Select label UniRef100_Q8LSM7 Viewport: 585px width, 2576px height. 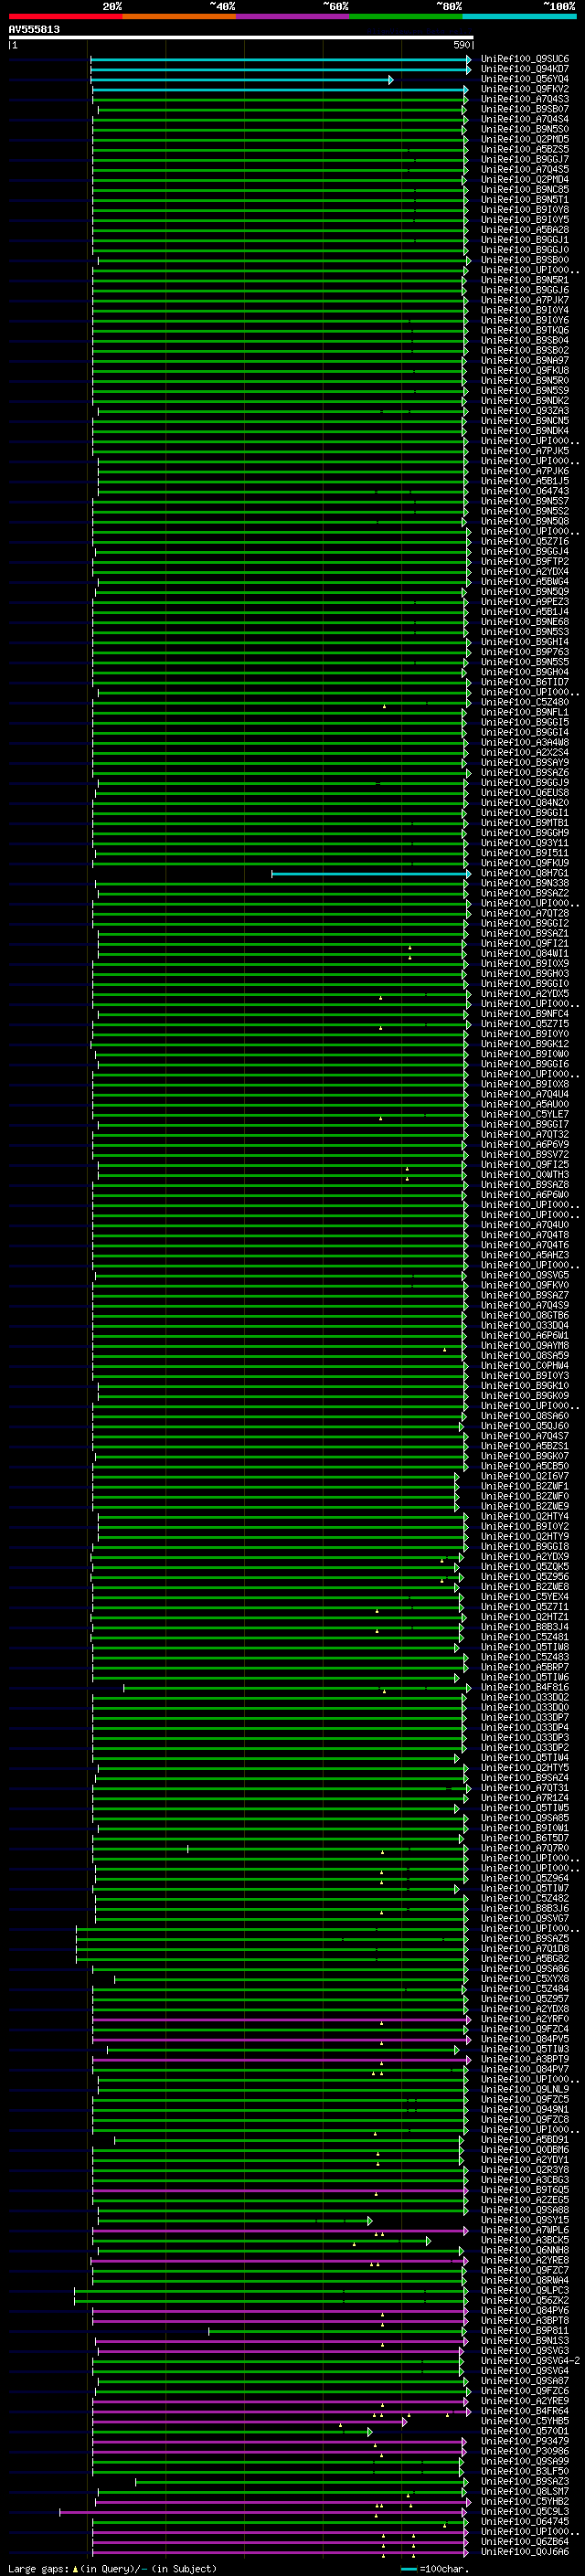(x=524, y=2491)
